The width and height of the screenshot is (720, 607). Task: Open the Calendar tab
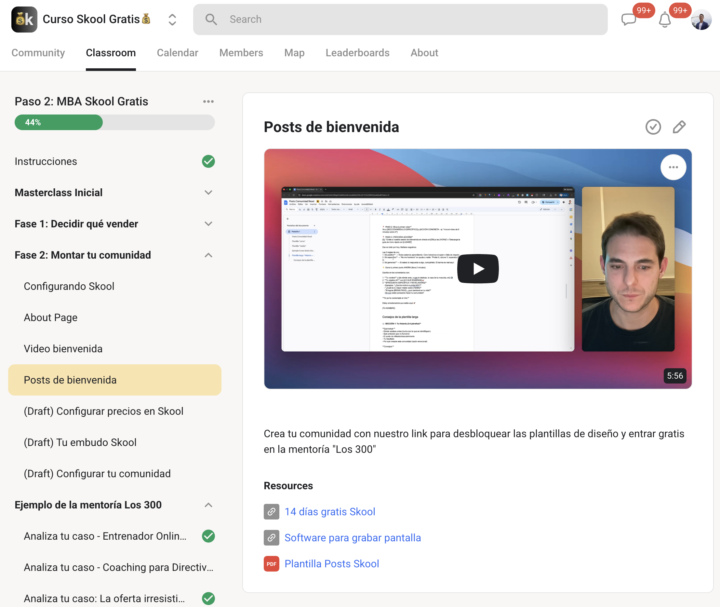pyautogui.click(x=177, y=53)
